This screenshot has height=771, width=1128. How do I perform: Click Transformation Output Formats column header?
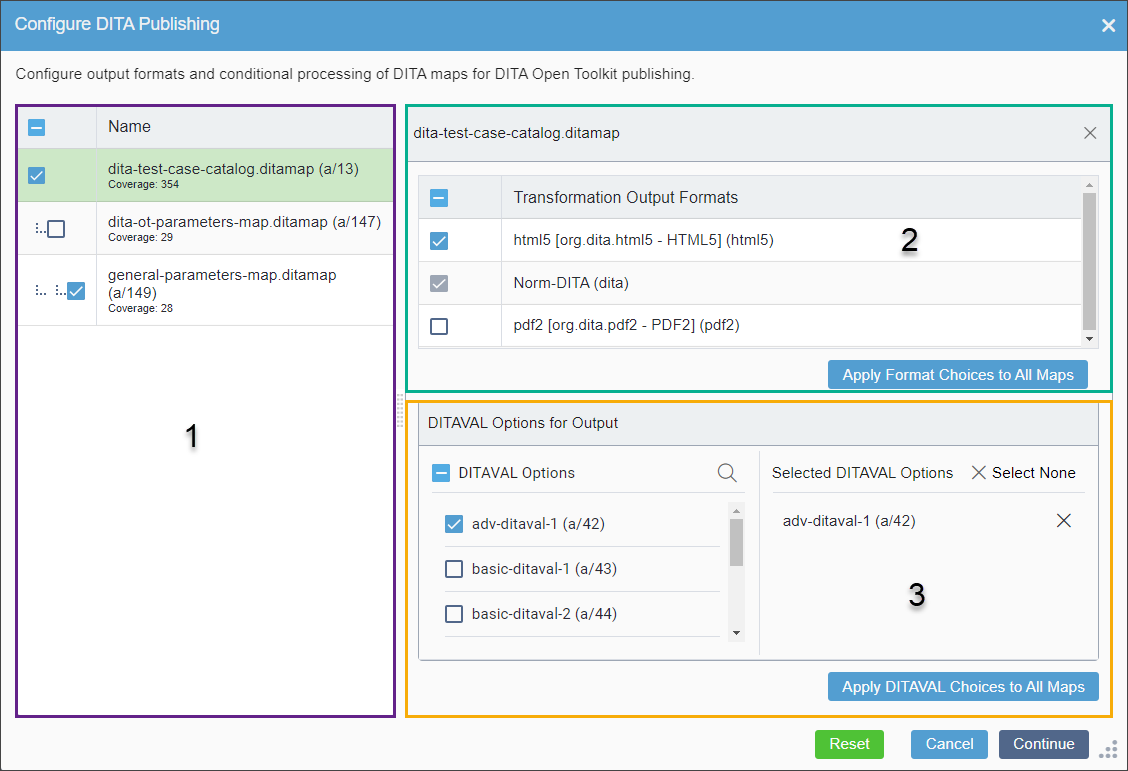(791, 198)
